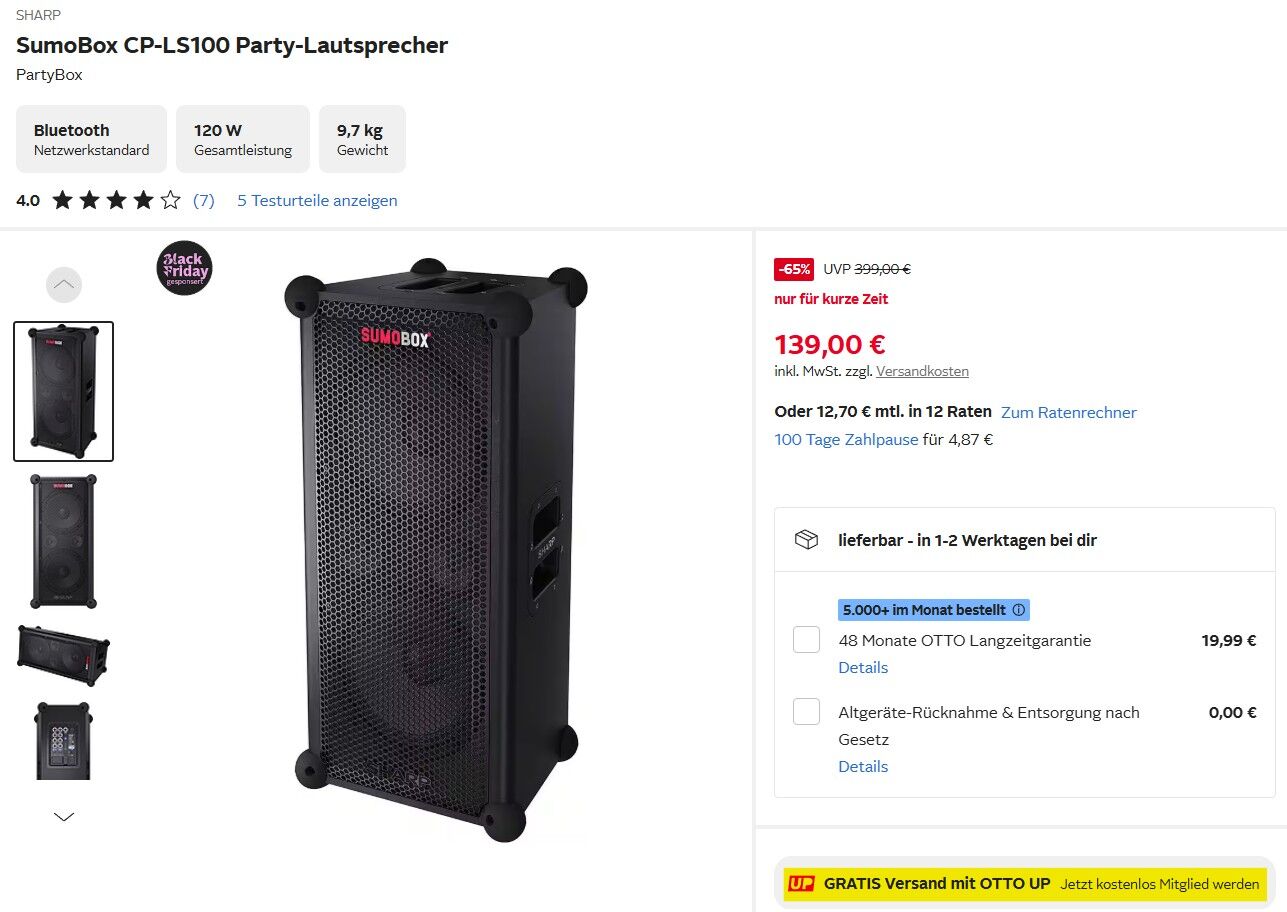
Task: Click the red -65% discount badge
Action: [794, 269]
